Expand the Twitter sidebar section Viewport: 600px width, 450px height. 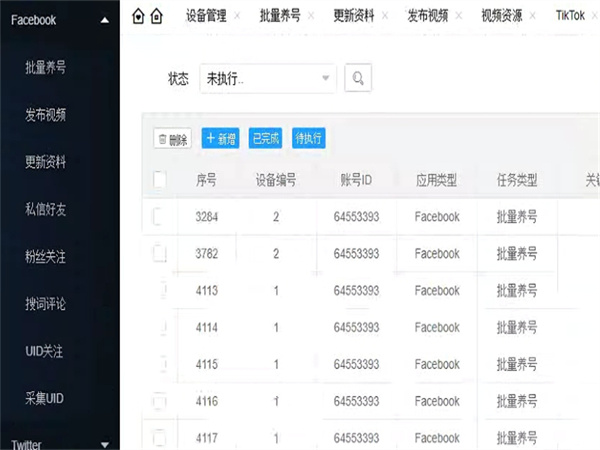104,444
